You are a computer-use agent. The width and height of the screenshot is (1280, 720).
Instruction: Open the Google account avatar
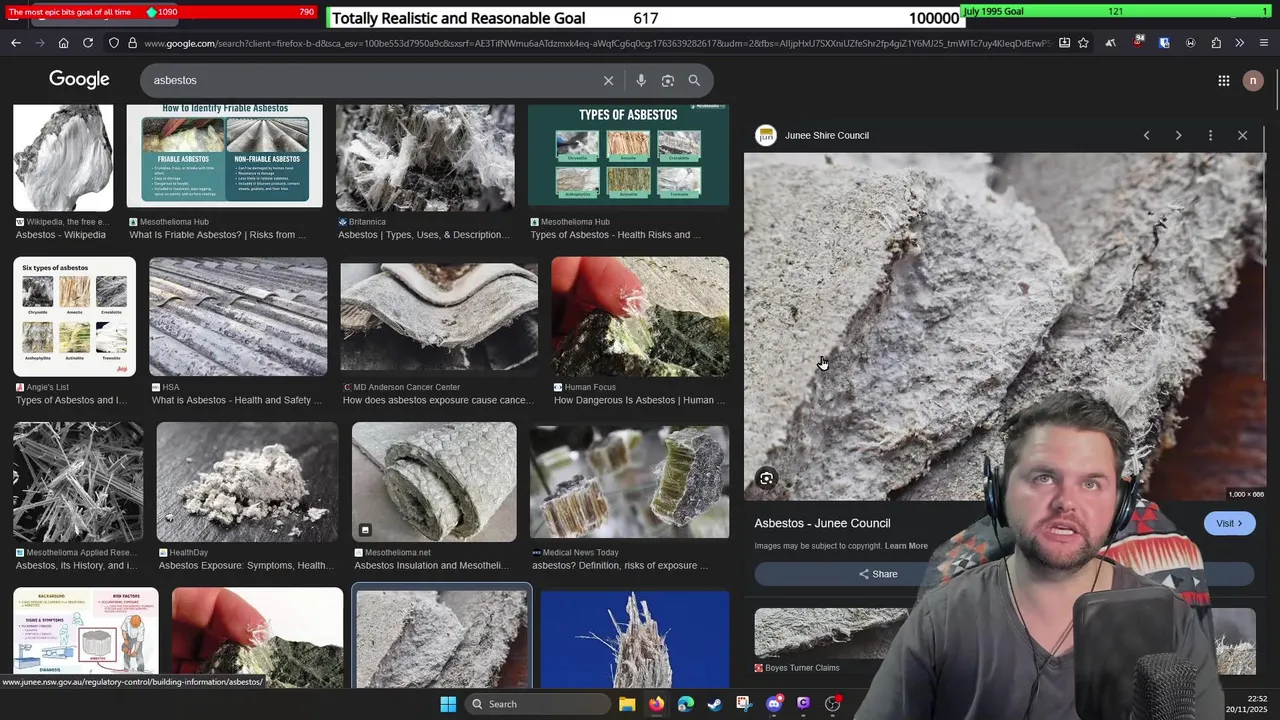pyautogui.click(x=1253, y=81)
